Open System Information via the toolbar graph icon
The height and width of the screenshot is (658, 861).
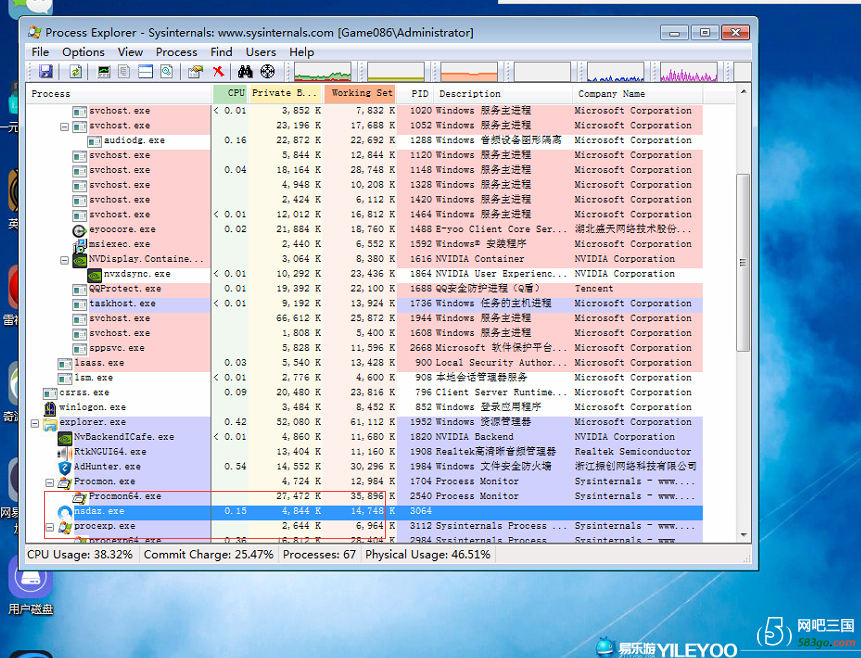(x=103, y=72)
